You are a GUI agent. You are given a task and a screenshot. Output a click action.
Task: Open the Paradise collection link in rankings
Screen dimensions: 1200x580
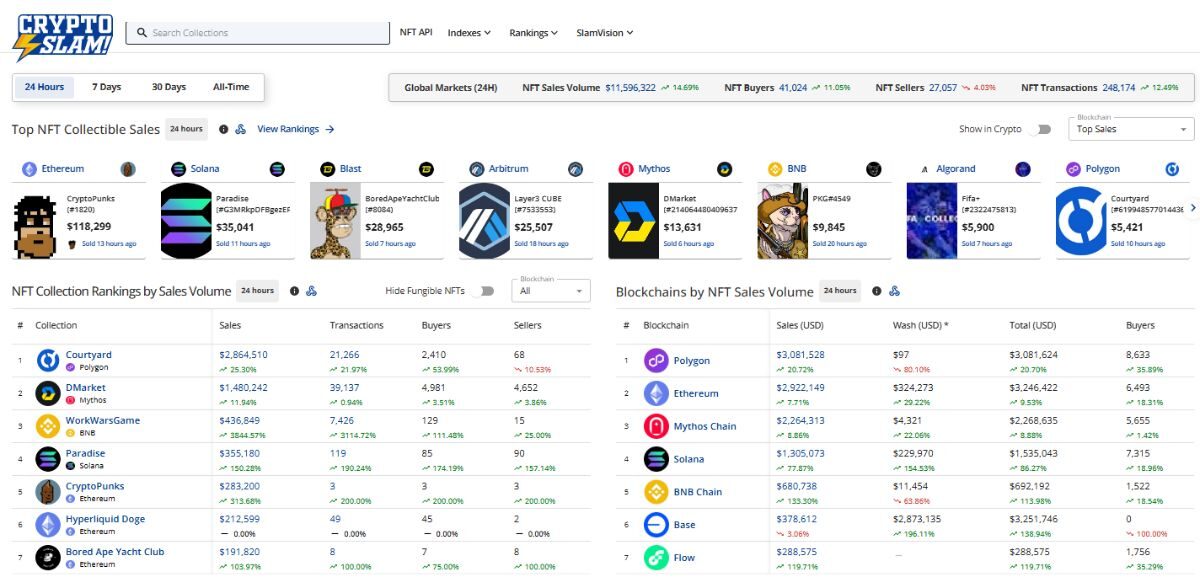[85, 453]
